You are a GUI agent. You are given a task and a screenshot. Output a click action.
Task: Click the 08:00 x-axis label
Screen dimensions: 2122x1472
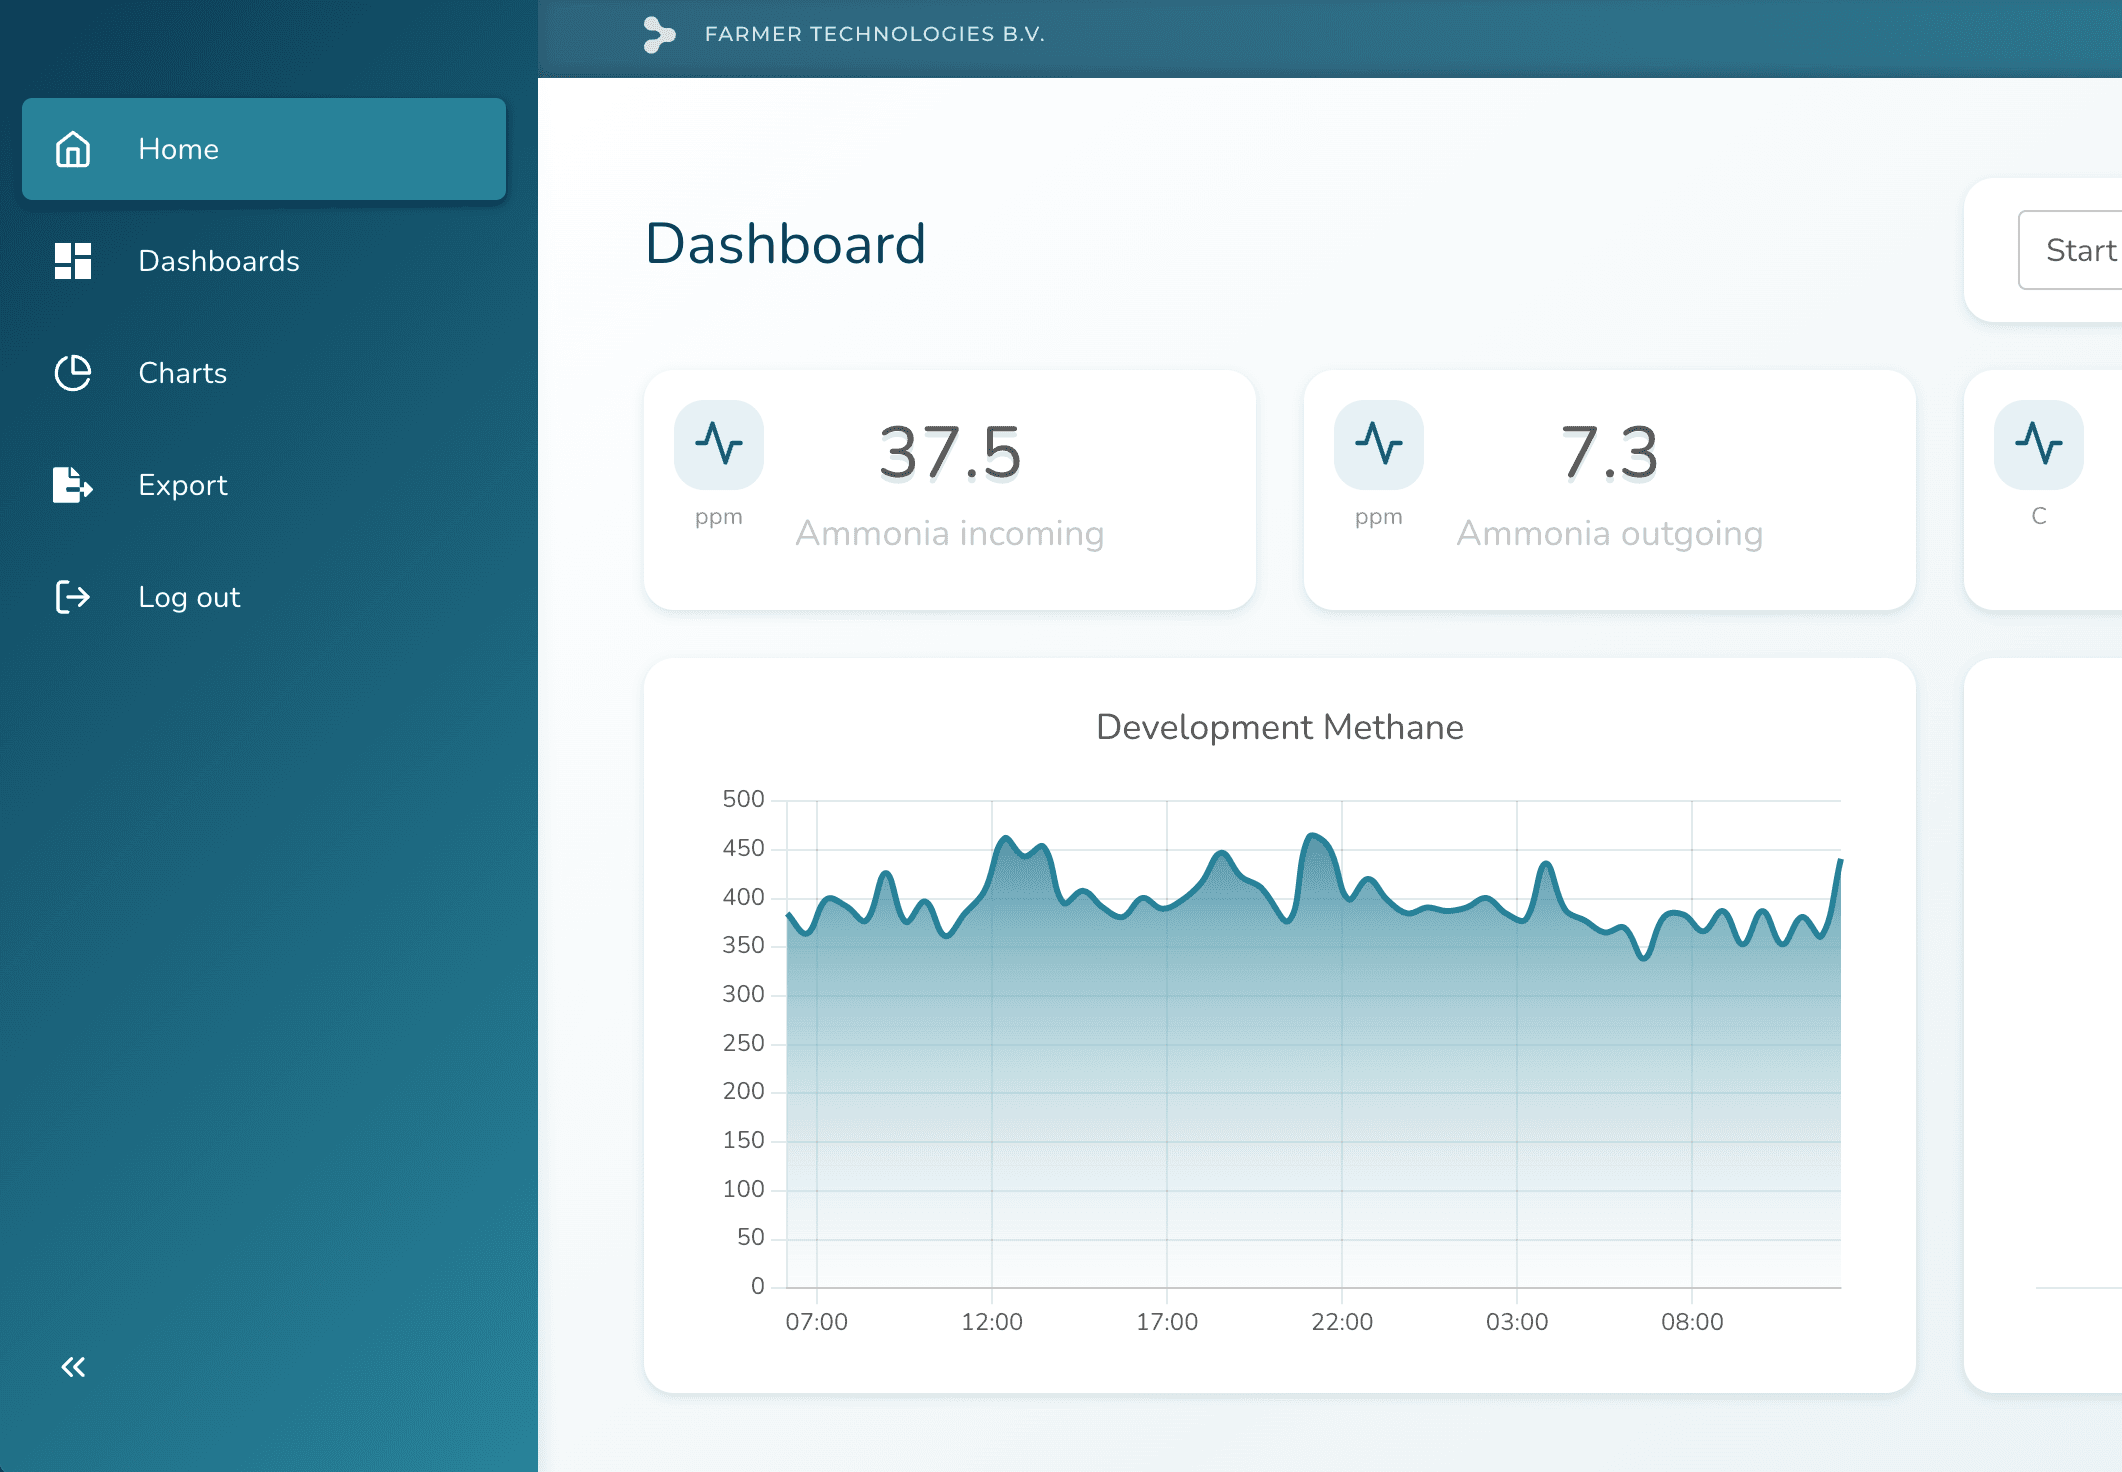tap(1692, 1322)
